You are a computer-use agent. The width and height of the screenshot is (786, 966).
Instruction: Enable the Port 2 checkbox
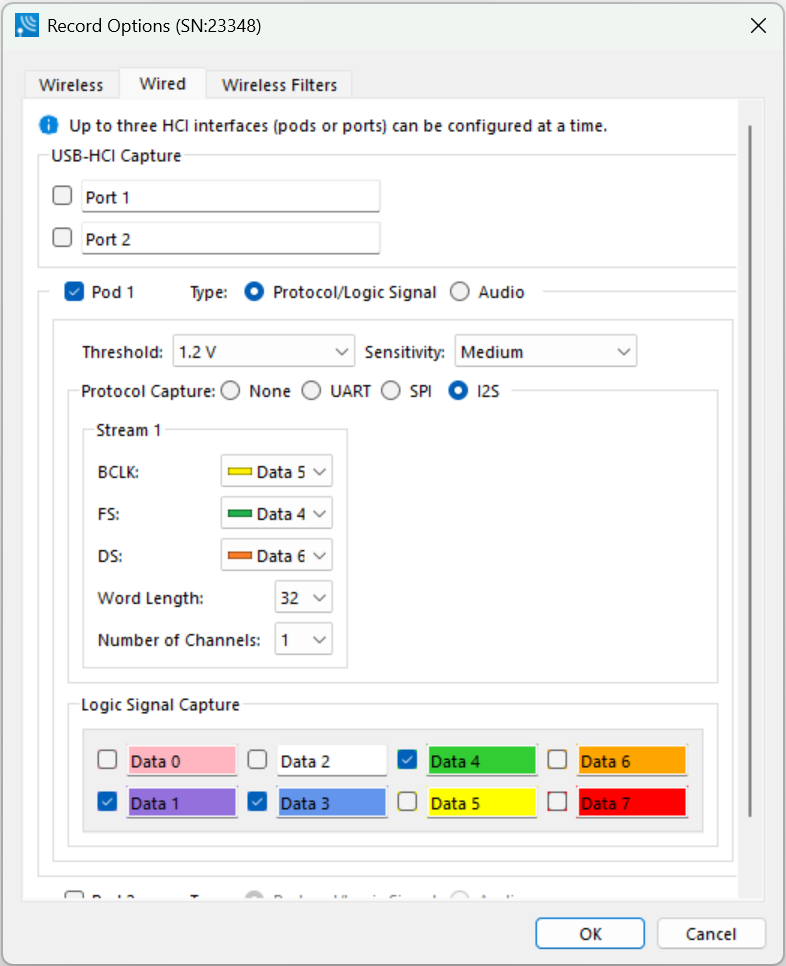pos(62,237)
